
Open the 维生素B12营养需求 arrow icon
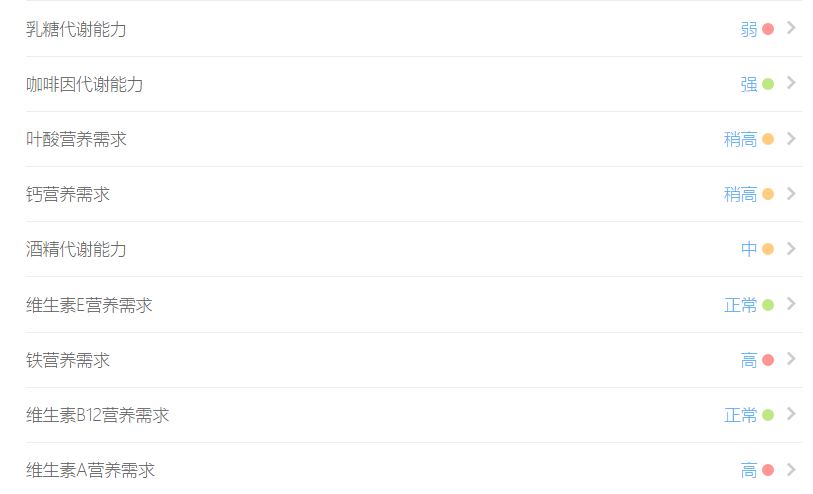coord(791,414)
